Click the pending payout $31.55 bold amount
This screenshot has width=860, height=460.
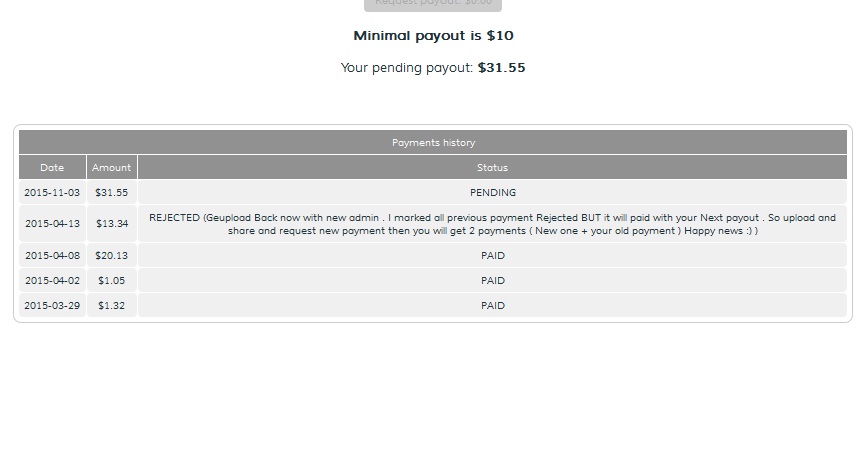501,67
